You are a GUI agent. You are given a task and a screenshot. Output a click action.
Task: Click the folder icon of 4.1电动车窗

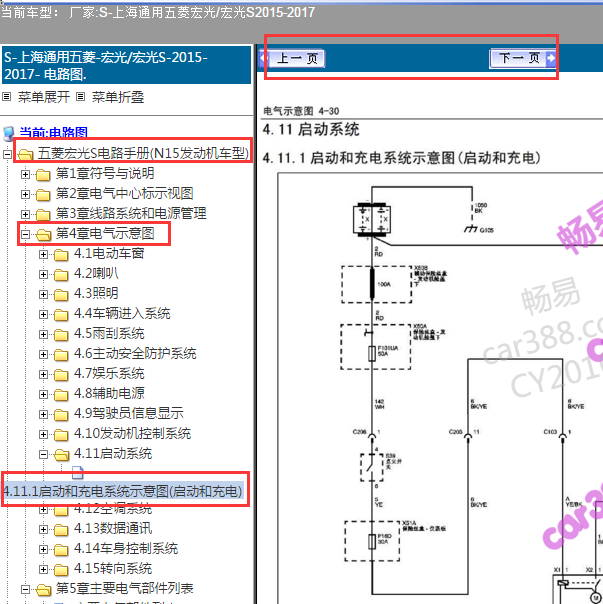pos(61,255)
